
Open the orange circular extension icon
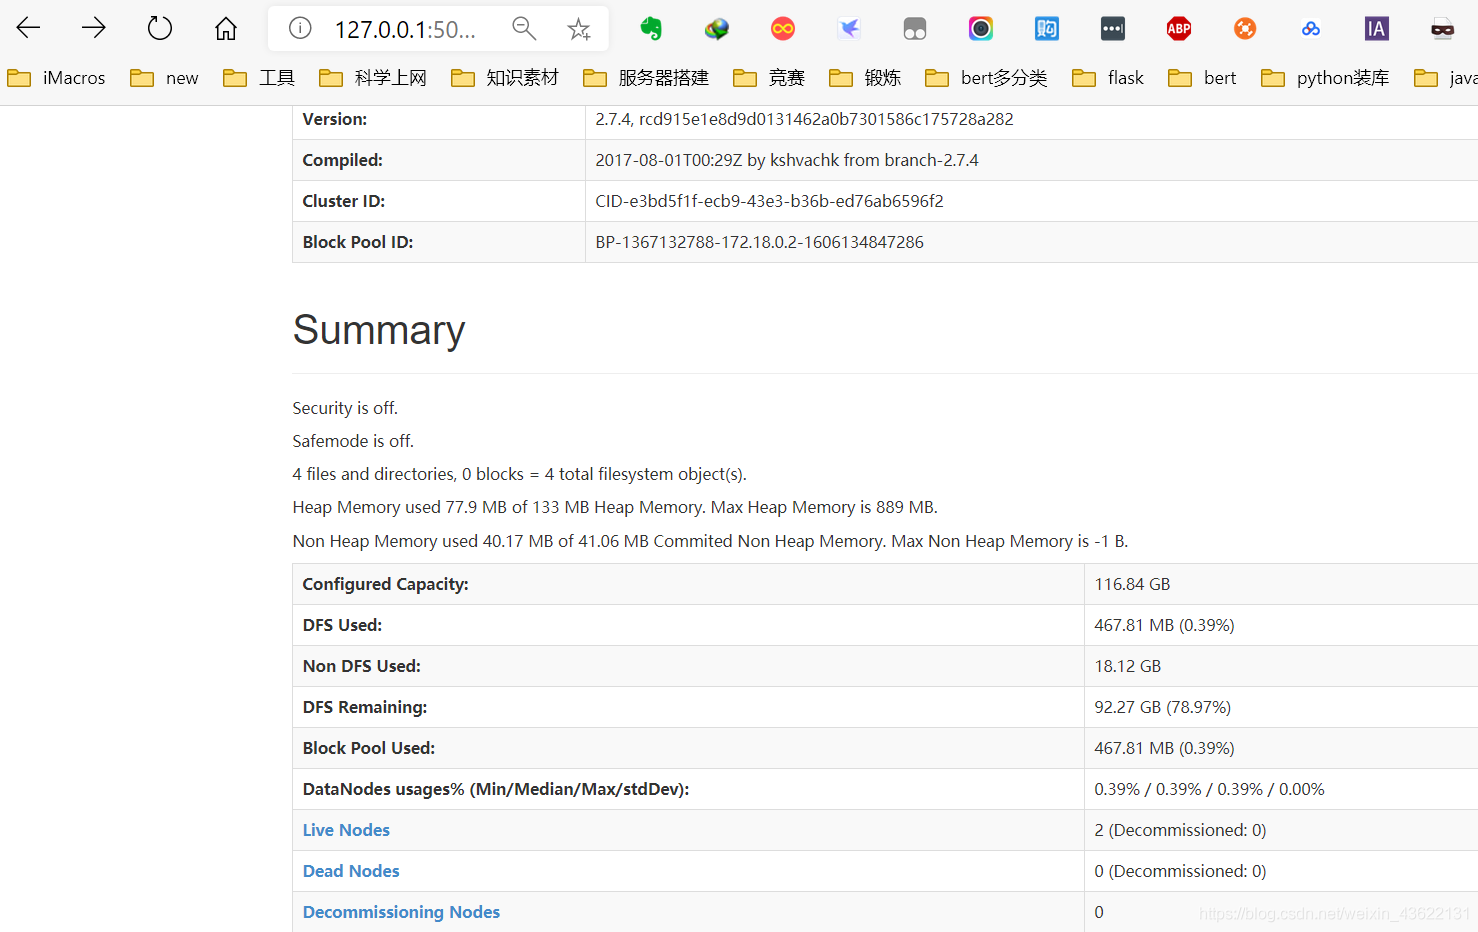tap(1245, 29)
